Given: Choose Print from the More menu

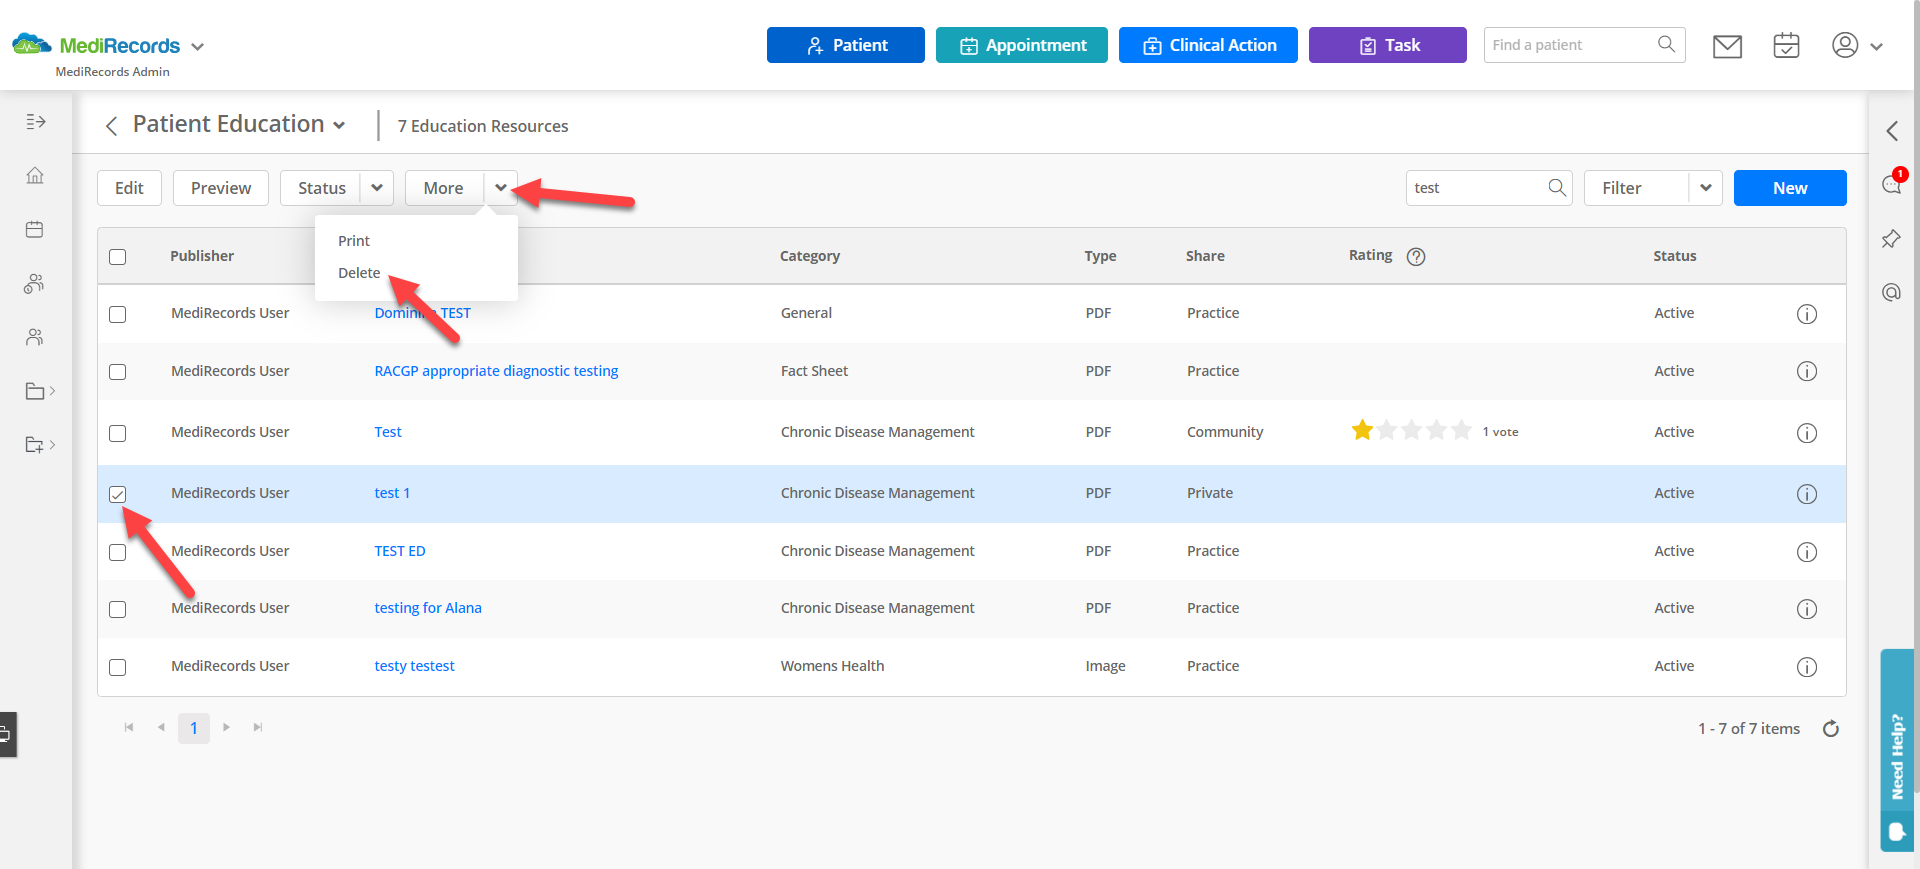Looking at the screenshot, I should pyautogui.click(x=354, y=241).
